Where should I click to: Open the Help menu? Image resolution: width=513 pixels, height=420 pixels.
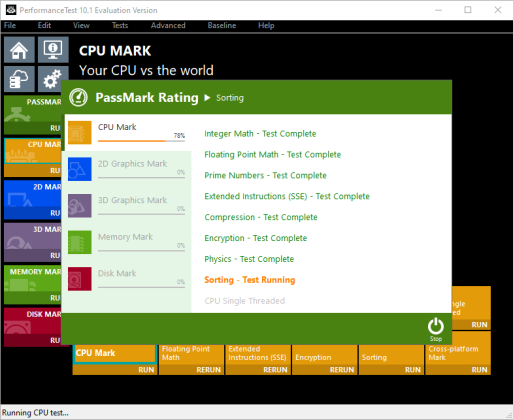[266, 25]
